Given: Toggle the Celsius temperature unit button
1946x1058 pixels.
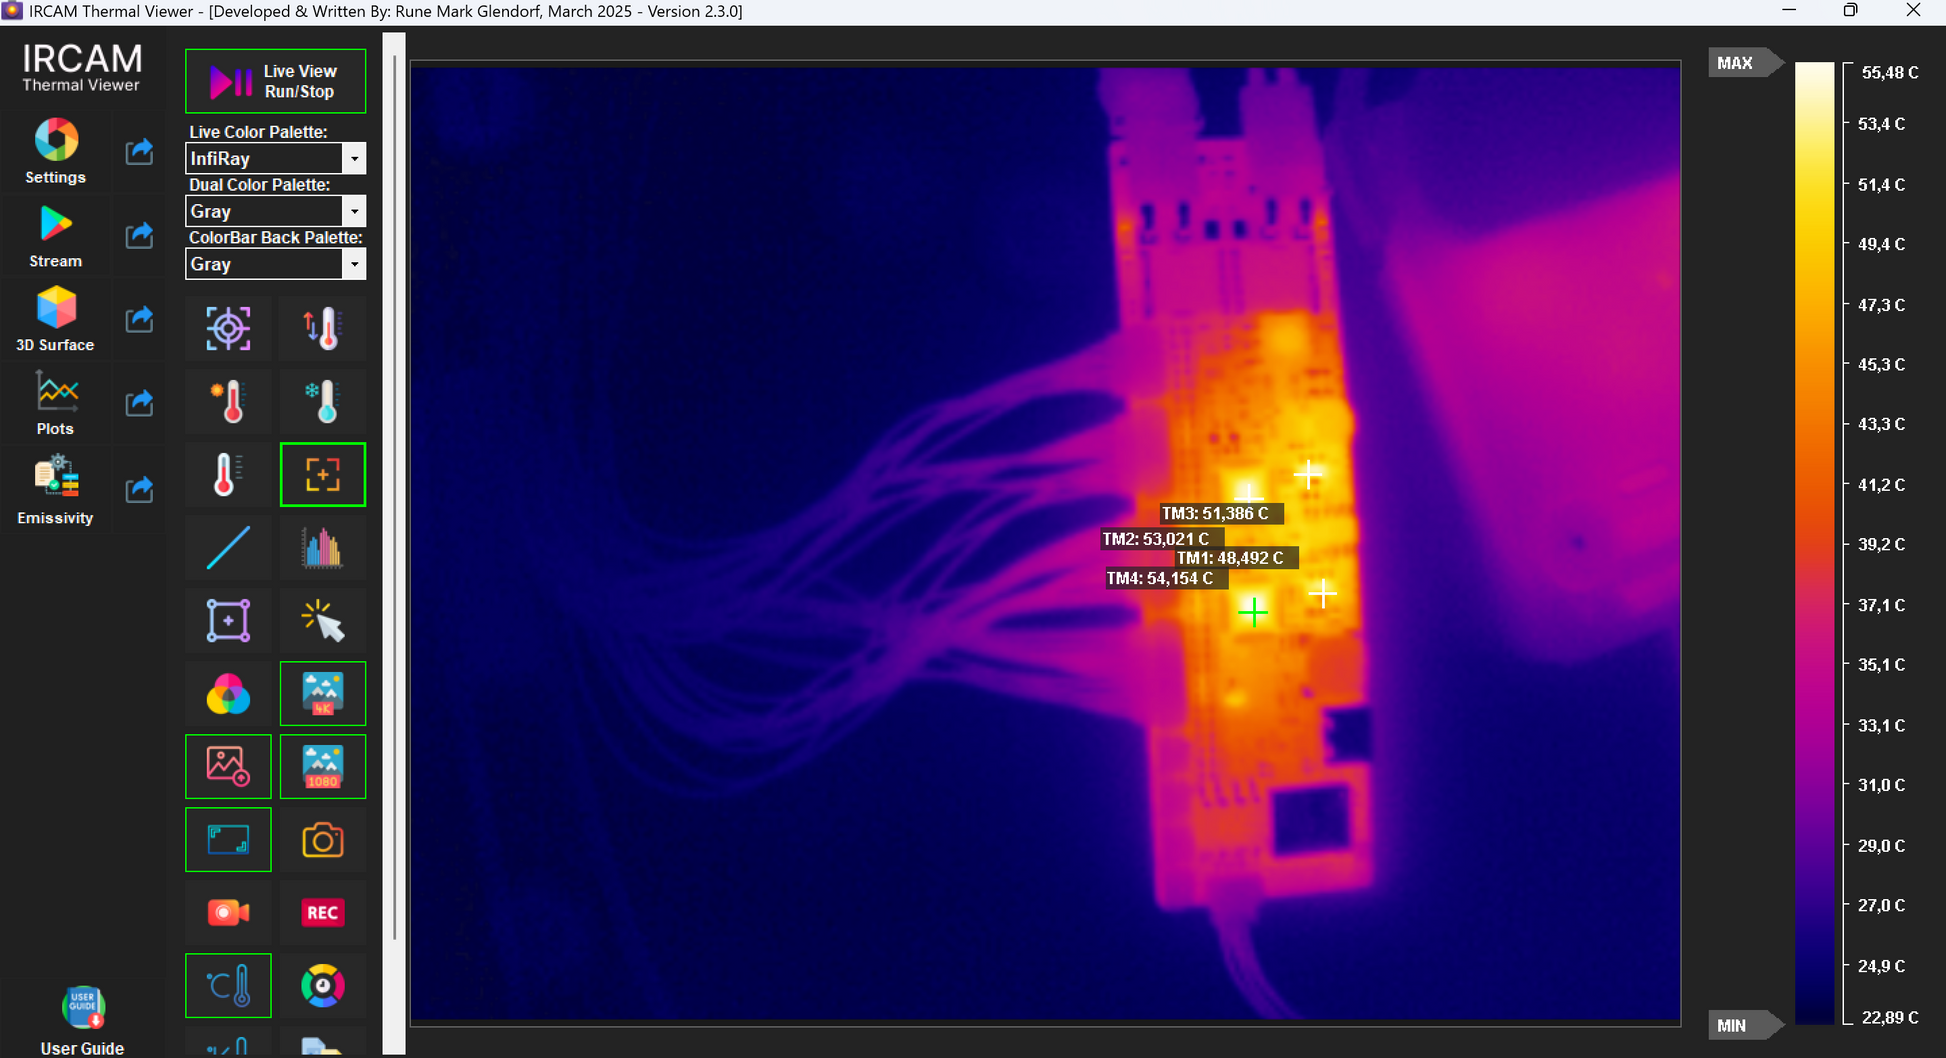Looking at the screenshot, I should point(228,986).
